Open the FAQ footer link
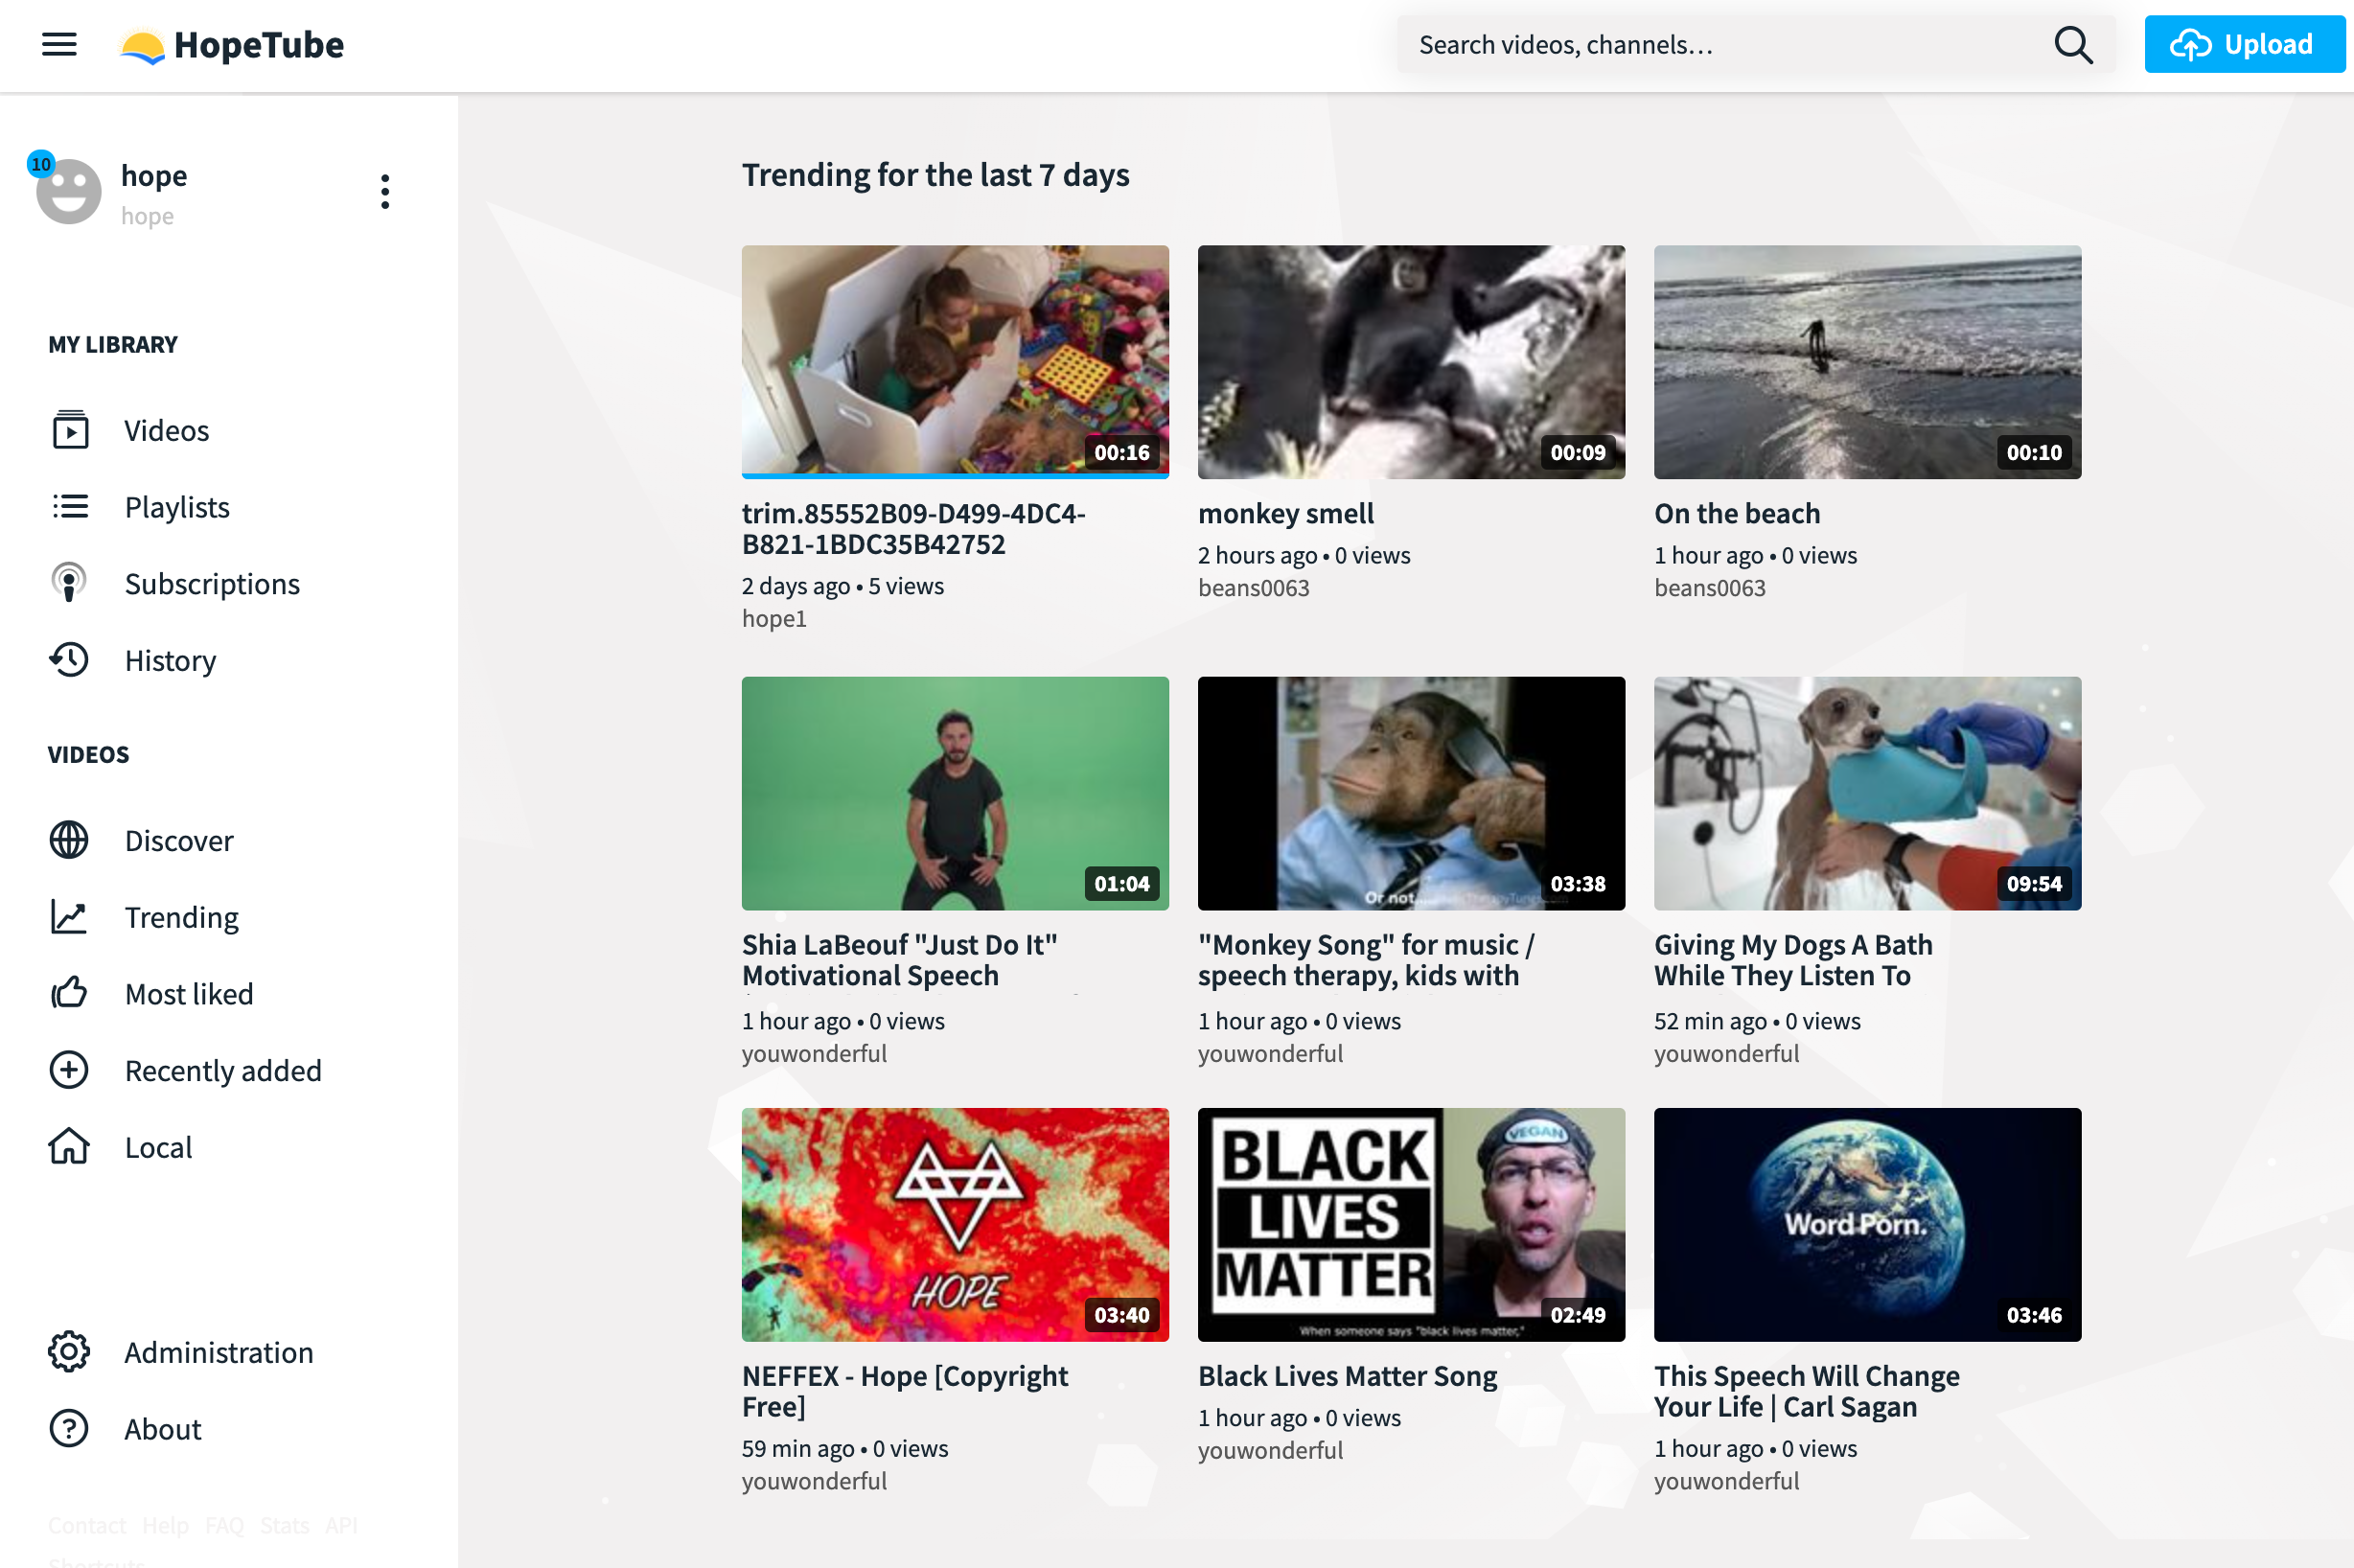 tap(225, 1525)
